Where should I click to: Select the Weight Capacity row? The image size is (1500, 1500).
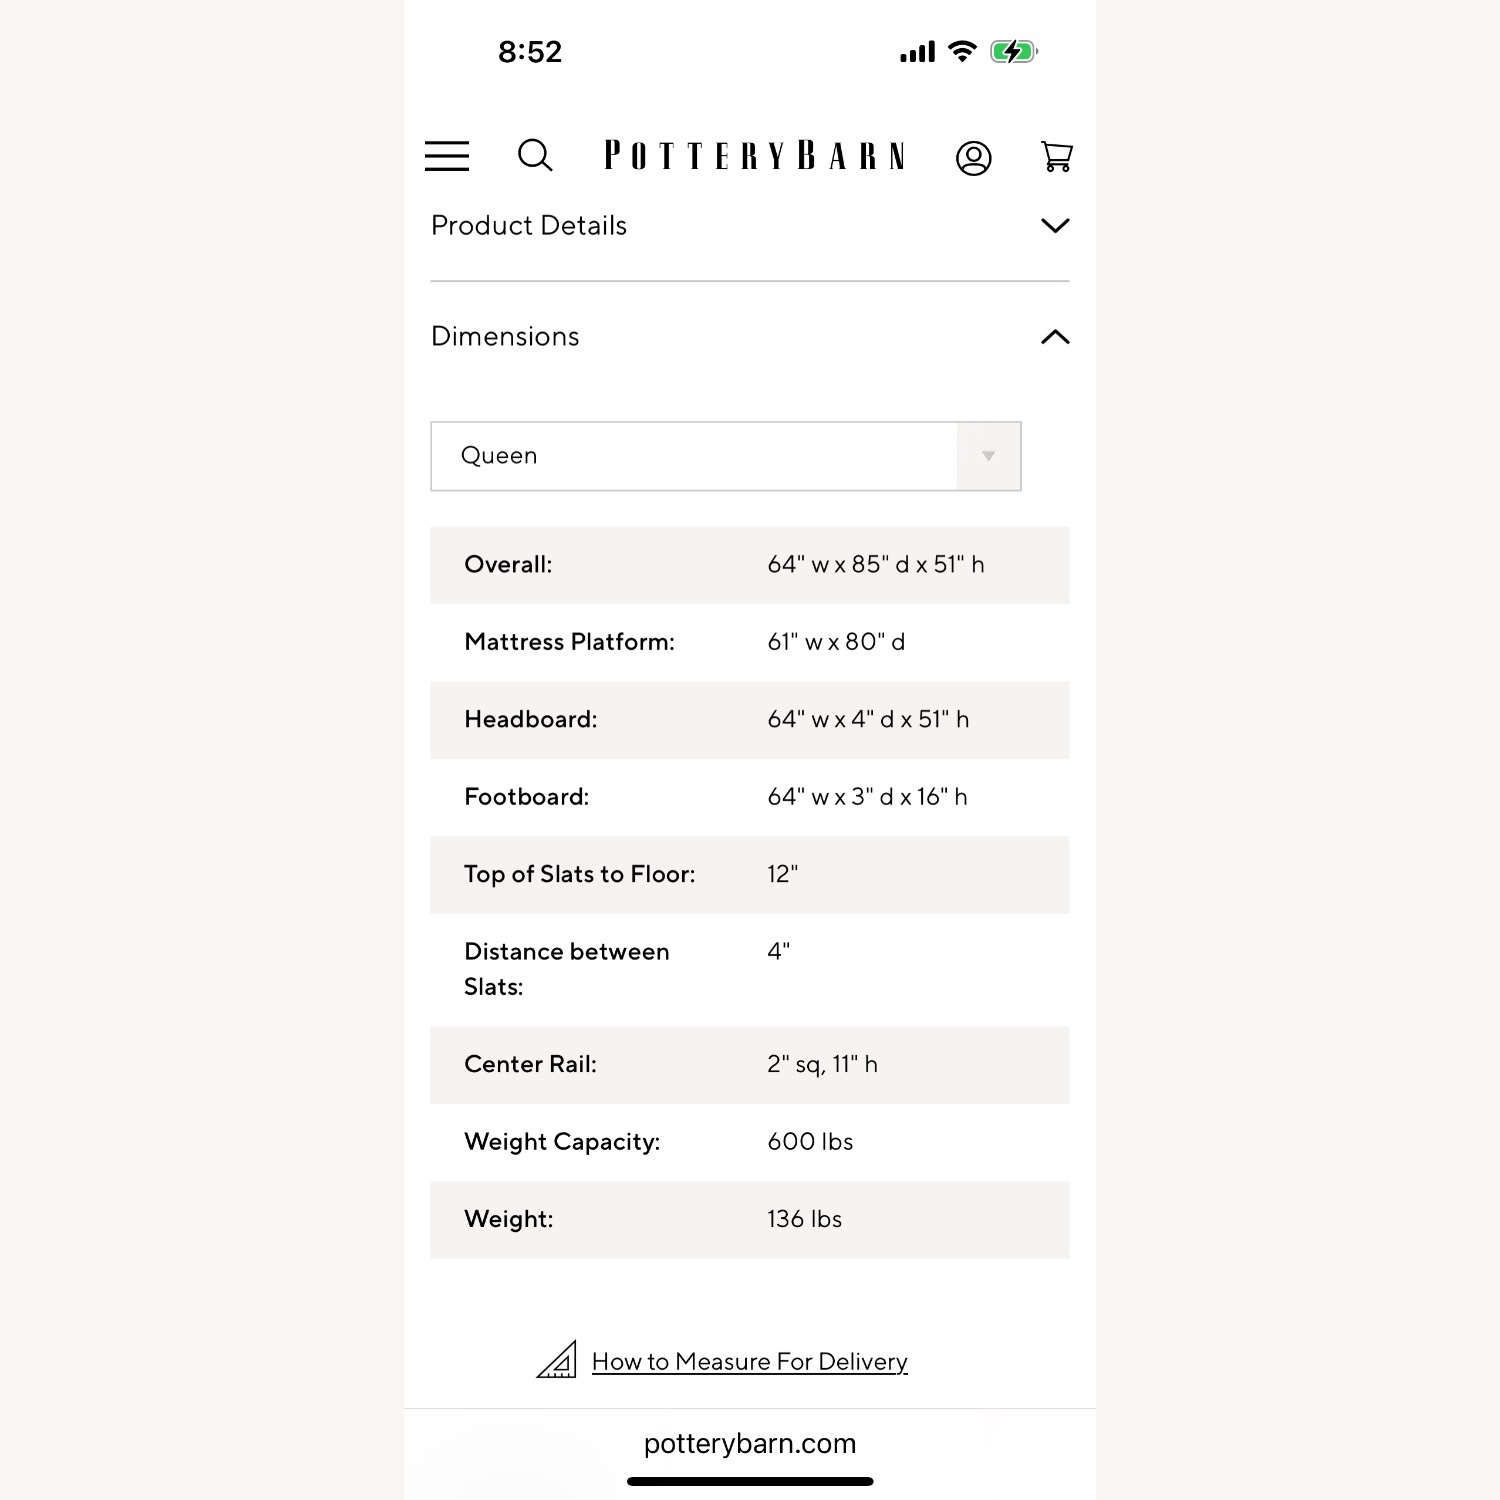tap(750, 1142)
